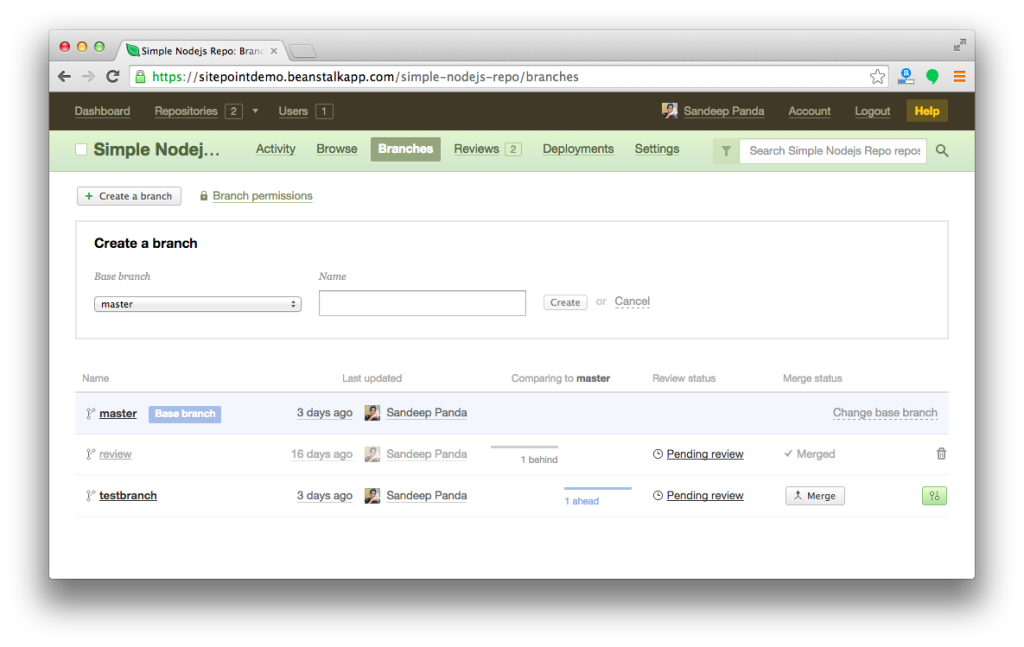Focus the branch Name input field
1024x647 pixels.
[422, 303]
